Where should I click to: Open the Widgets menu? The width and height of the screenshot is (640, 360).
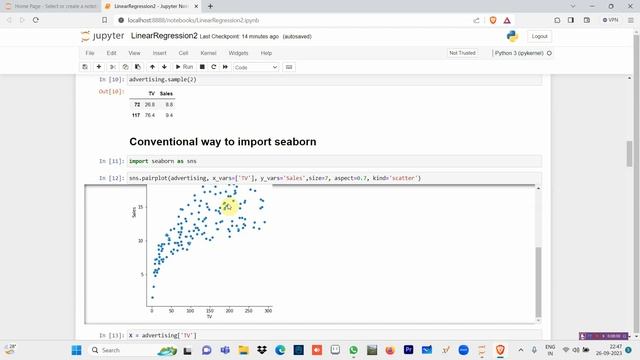pyautogui.click(x=238, y=53)
